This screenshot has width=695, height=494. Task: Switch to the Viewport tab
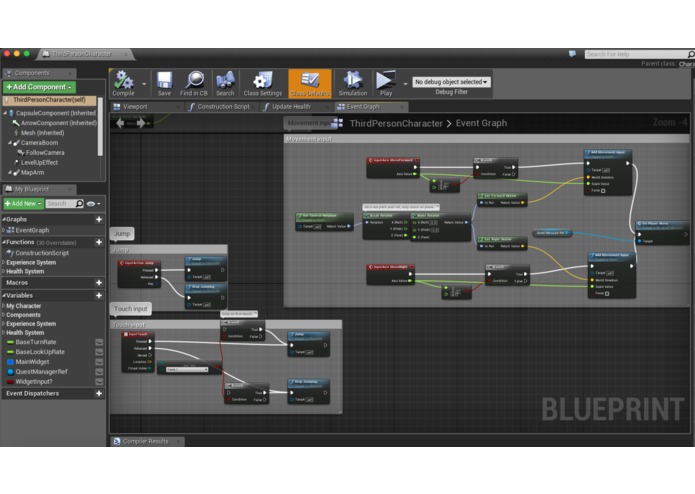[x=135, y=107]
